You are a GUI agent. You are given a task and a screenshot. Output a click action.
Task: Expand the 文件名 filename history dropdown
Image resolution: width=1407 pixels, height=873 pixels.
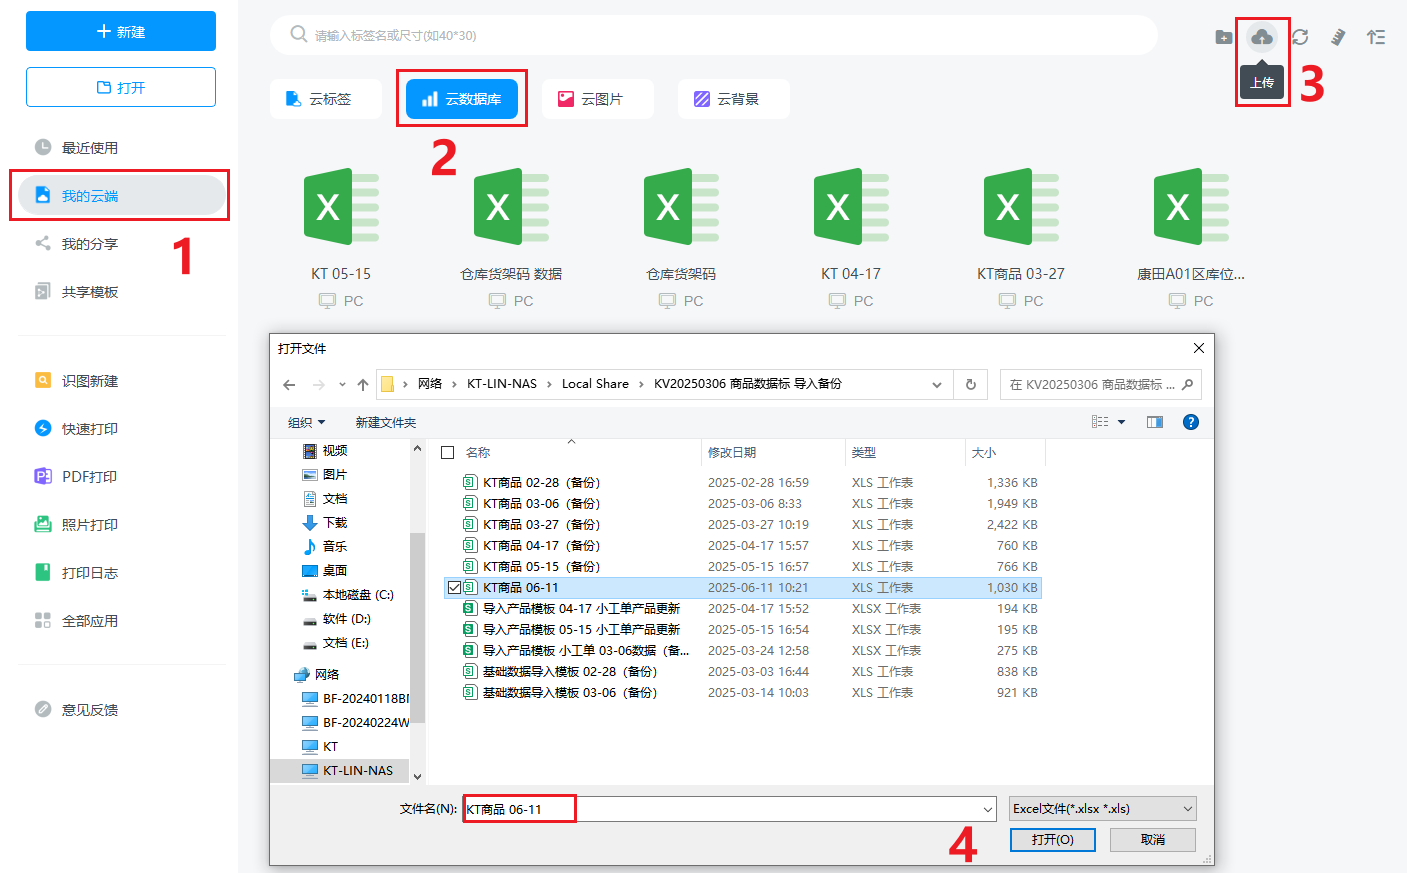click(x=987, y=809)
